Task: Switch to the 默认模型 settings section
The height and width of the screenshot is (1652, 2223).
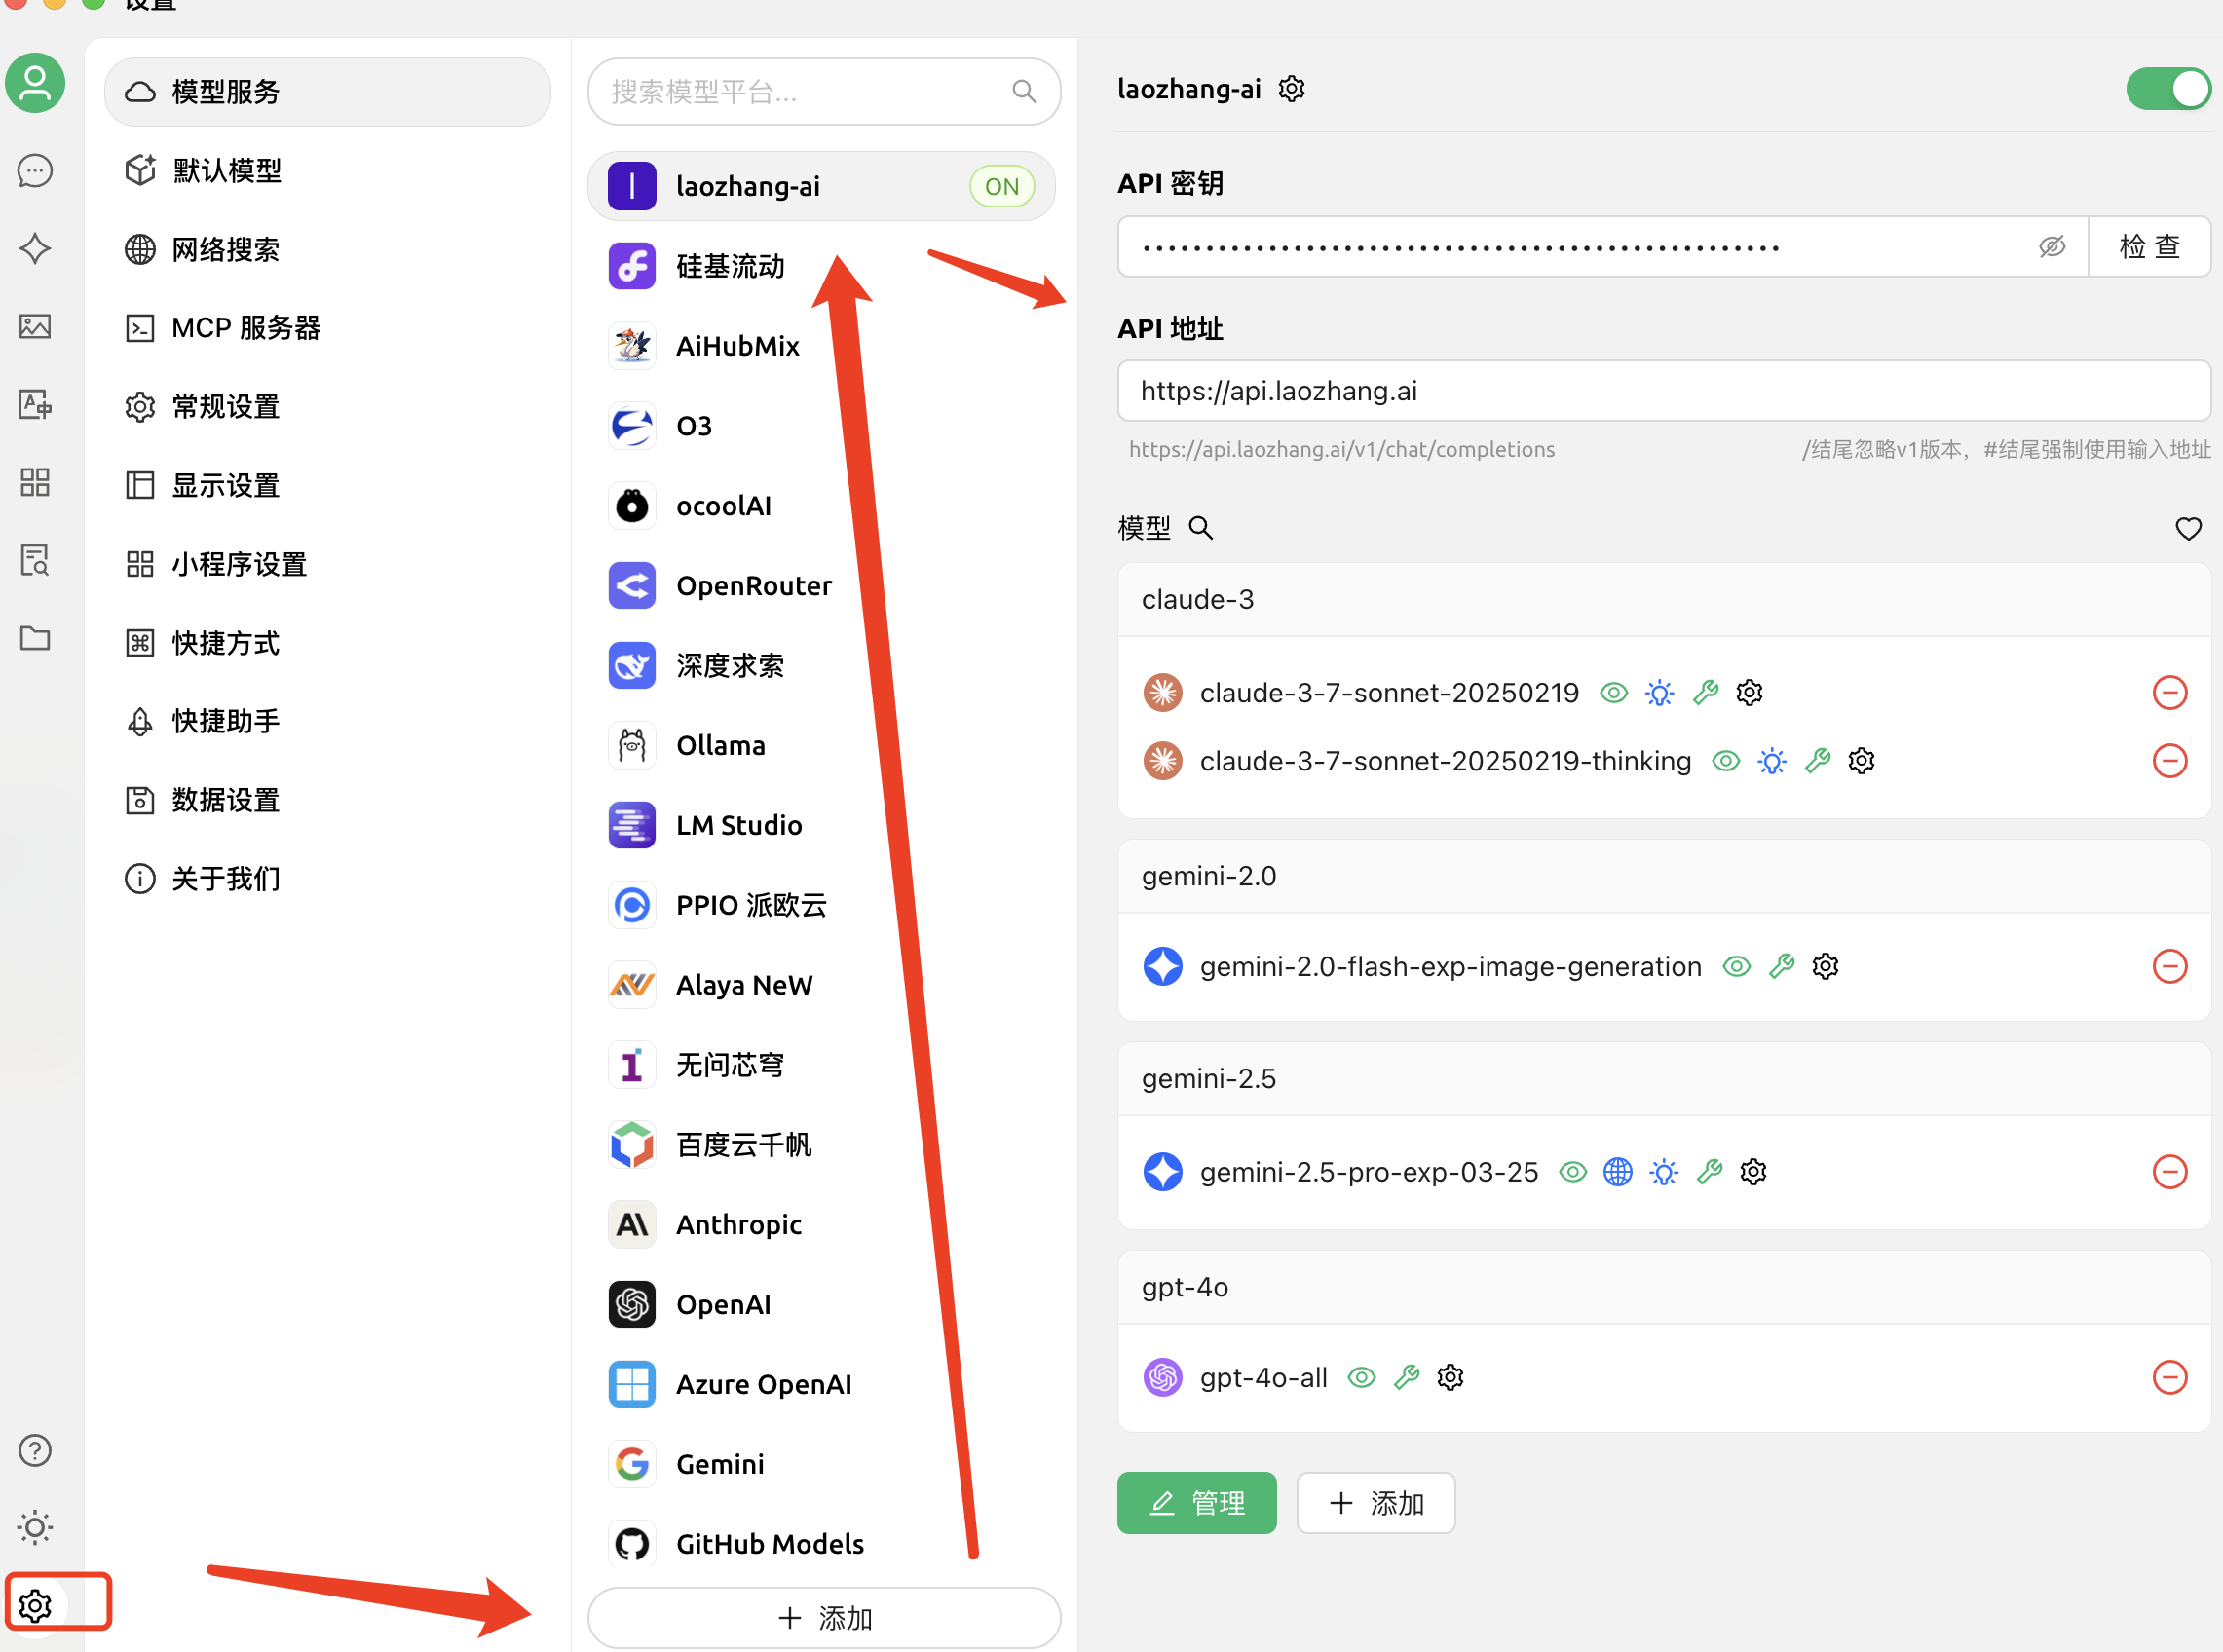Action: (226, 170)
